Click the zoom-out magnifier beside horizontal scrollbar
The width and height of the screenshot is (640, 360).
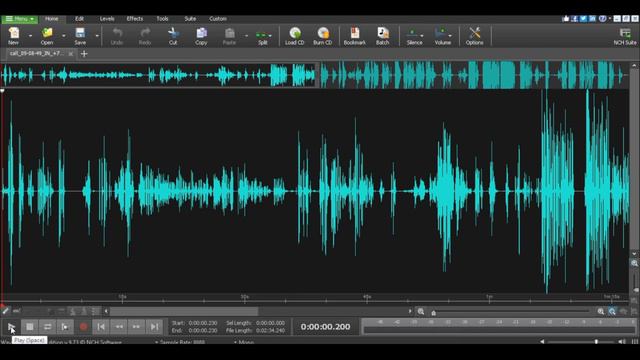pyautogui.click(x=421, y=311)
